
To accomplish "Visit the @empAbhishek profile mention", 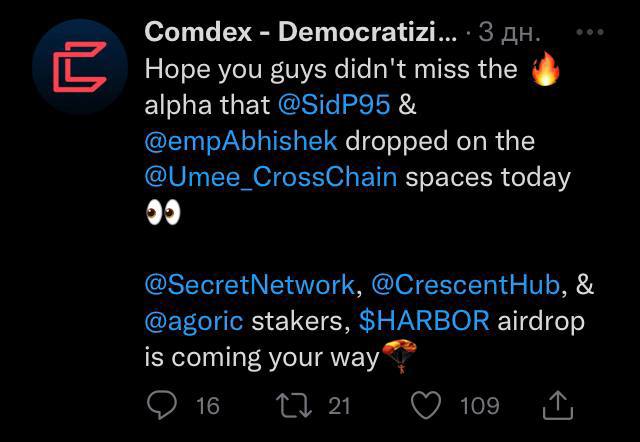I will point(241,141).
